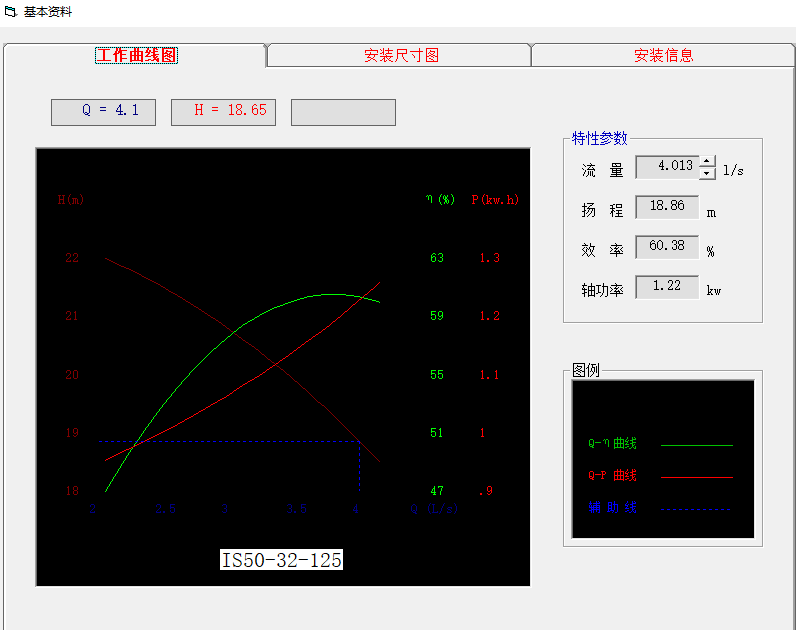Click the Q-η 曲线 legend entry
796x630 pixels.
point(612,443)
